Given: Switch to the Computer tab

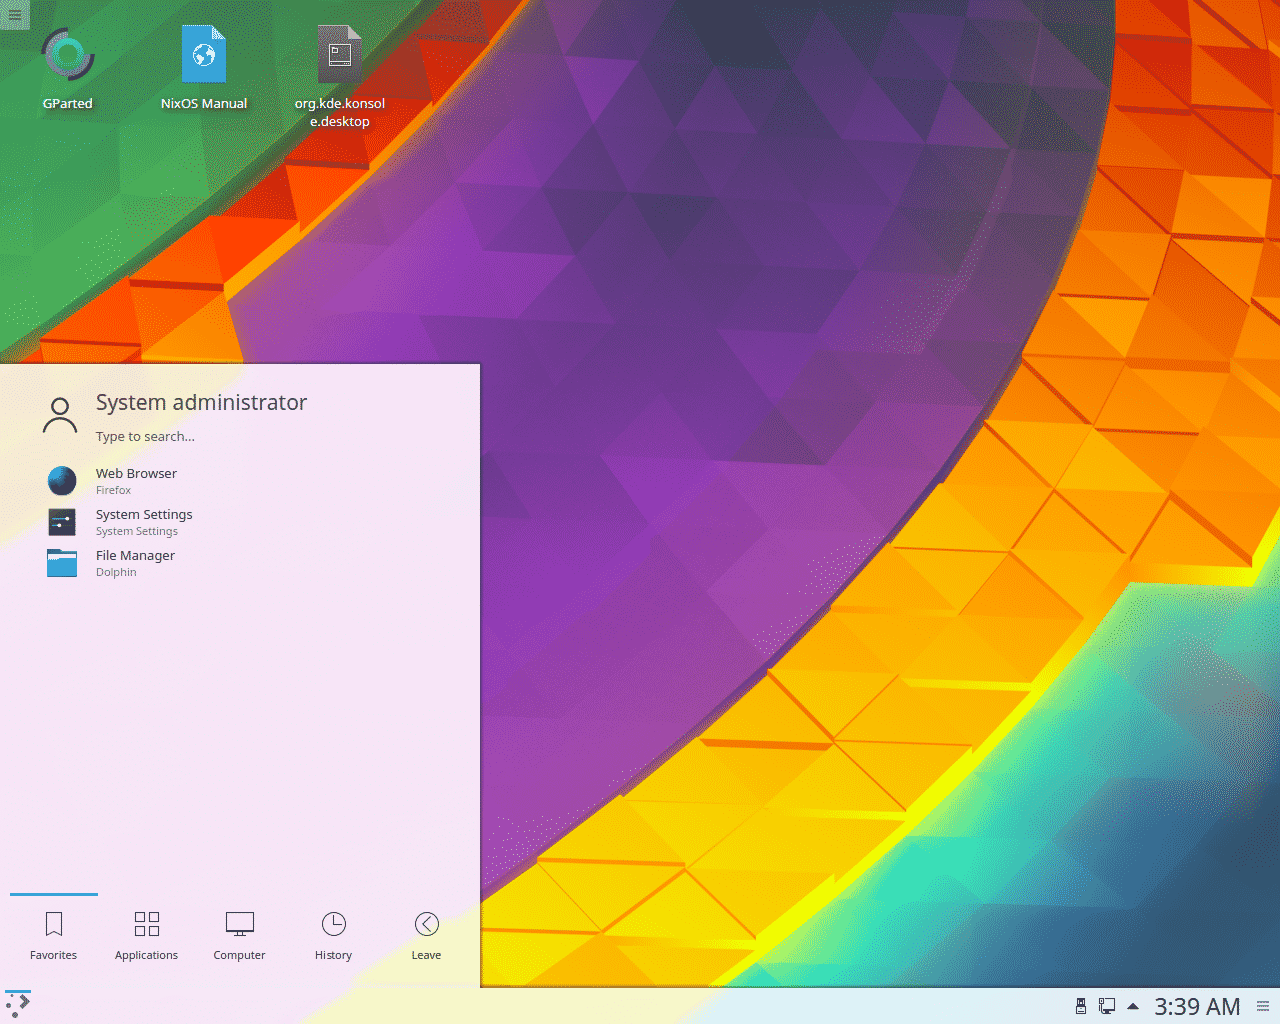Looking at the screenshot, I should click(x=240, y=937).
